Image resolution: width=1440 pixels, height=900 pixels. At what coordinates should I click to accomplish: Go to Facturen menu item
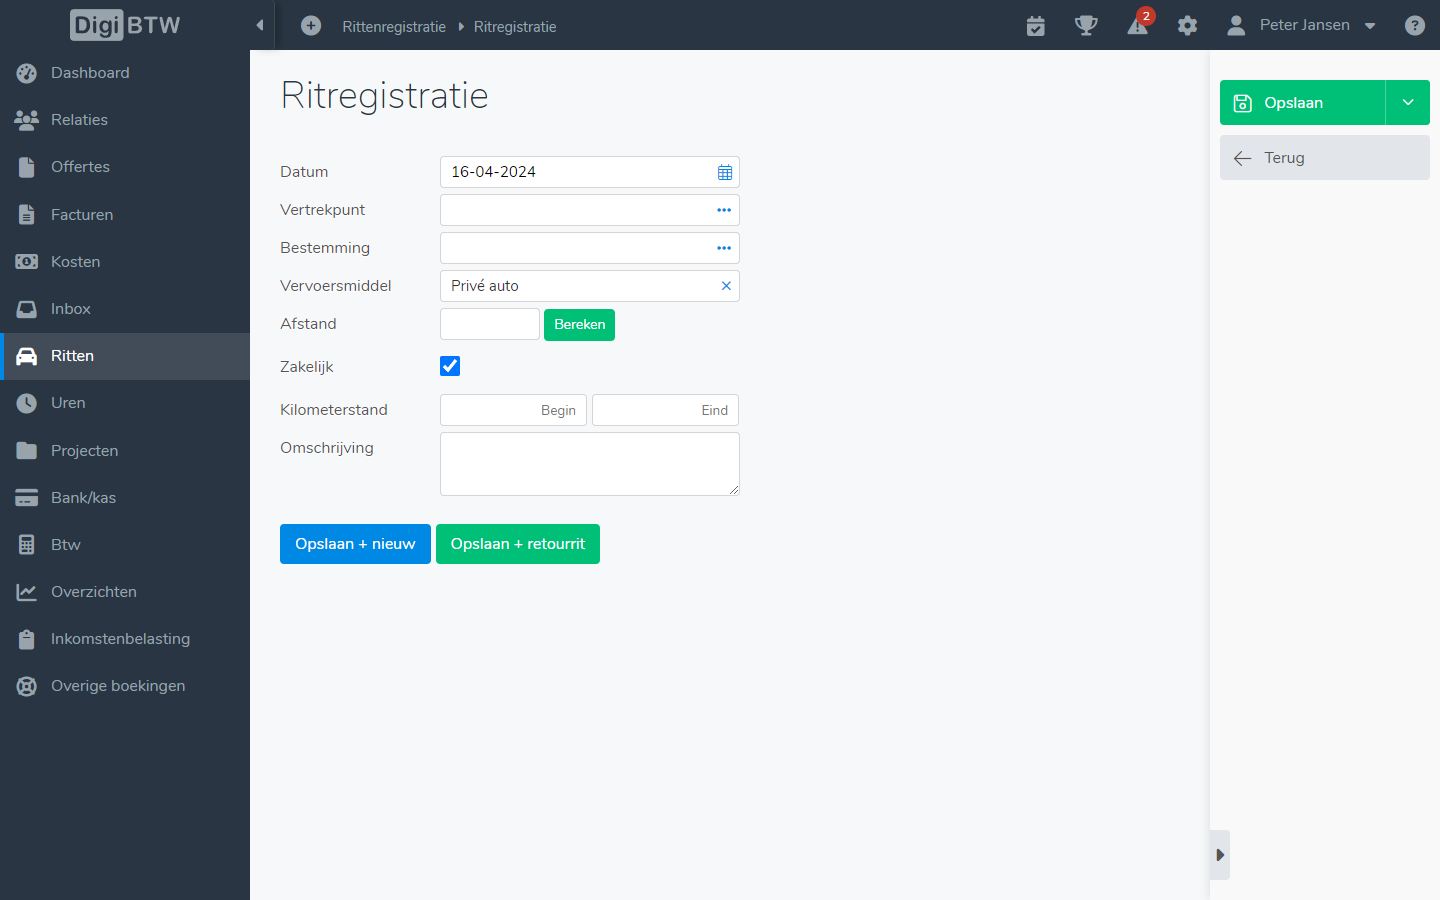point(125,214)
